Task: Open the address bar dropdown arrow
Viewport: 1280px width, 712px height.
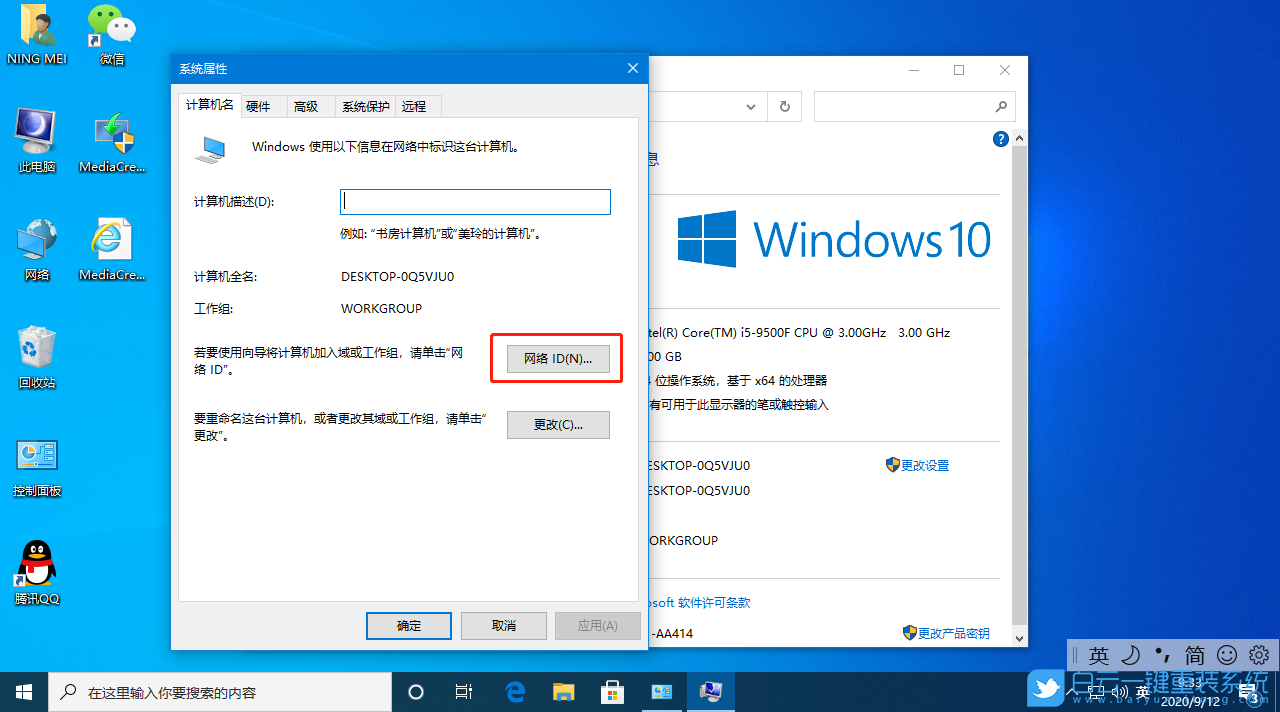Action: [750, 106]
